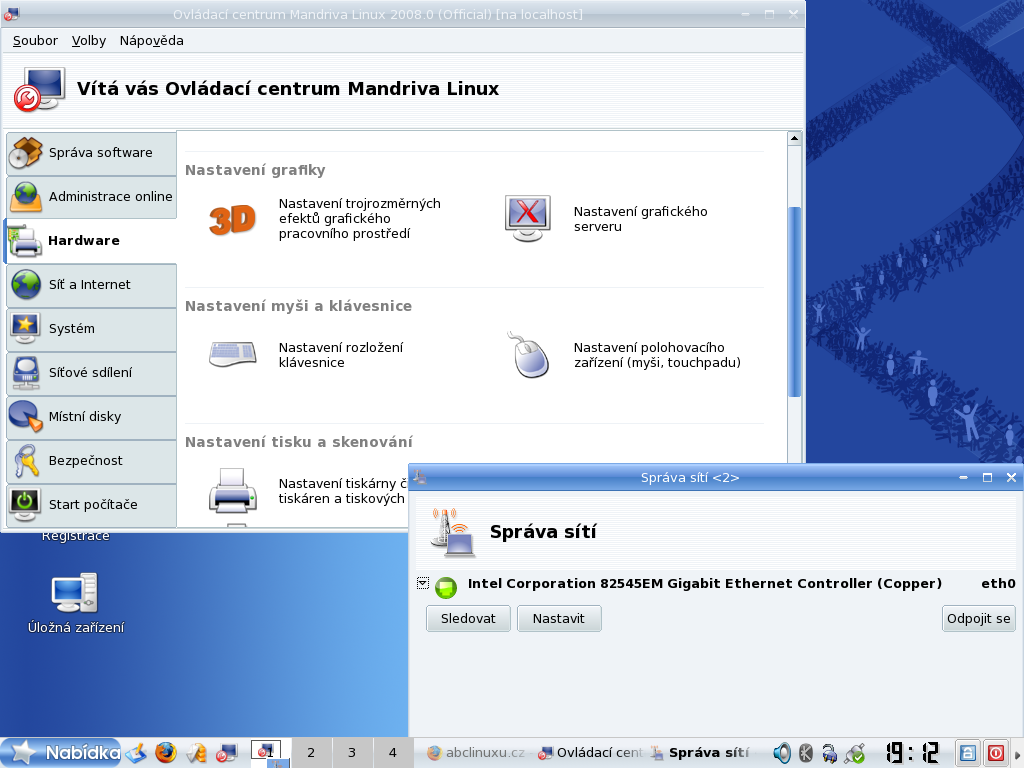Click the Nastavit button in Správa sítí
Image resolution: width=1024 pixels, height=768 pixels.
pyautogui.click(x=559, y=618)
